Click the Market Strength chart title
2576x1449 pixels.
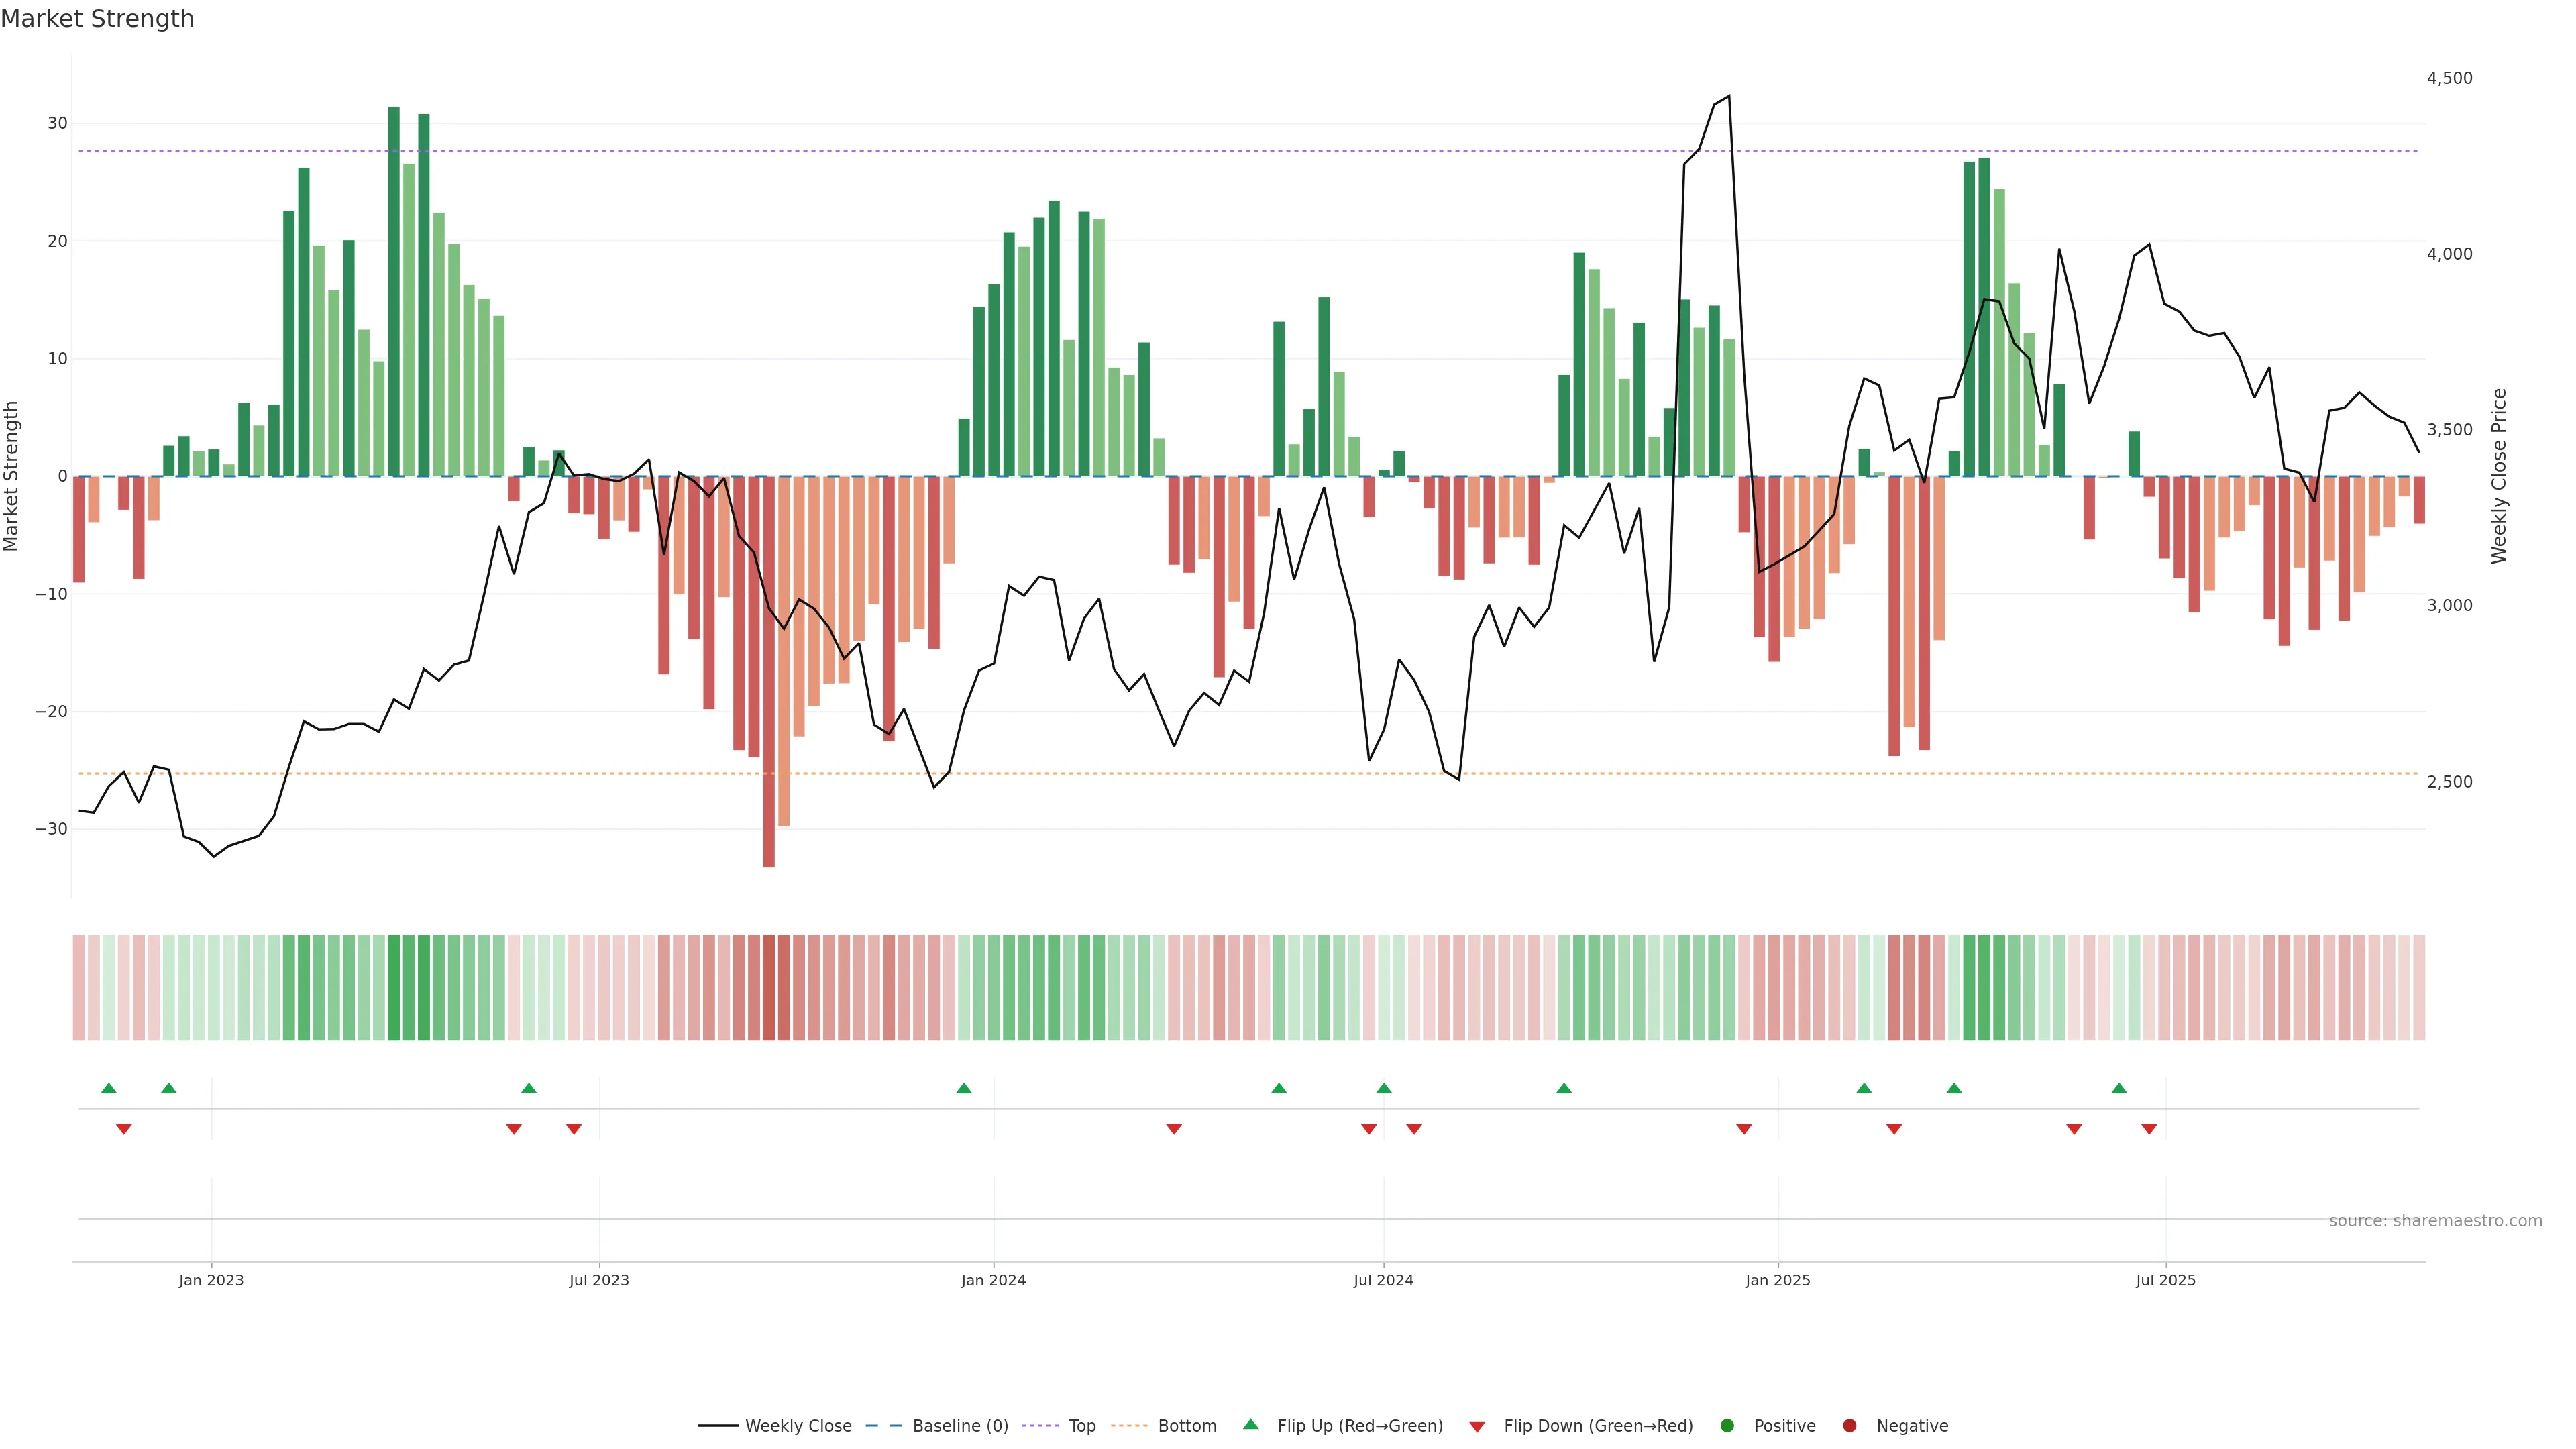97,19
